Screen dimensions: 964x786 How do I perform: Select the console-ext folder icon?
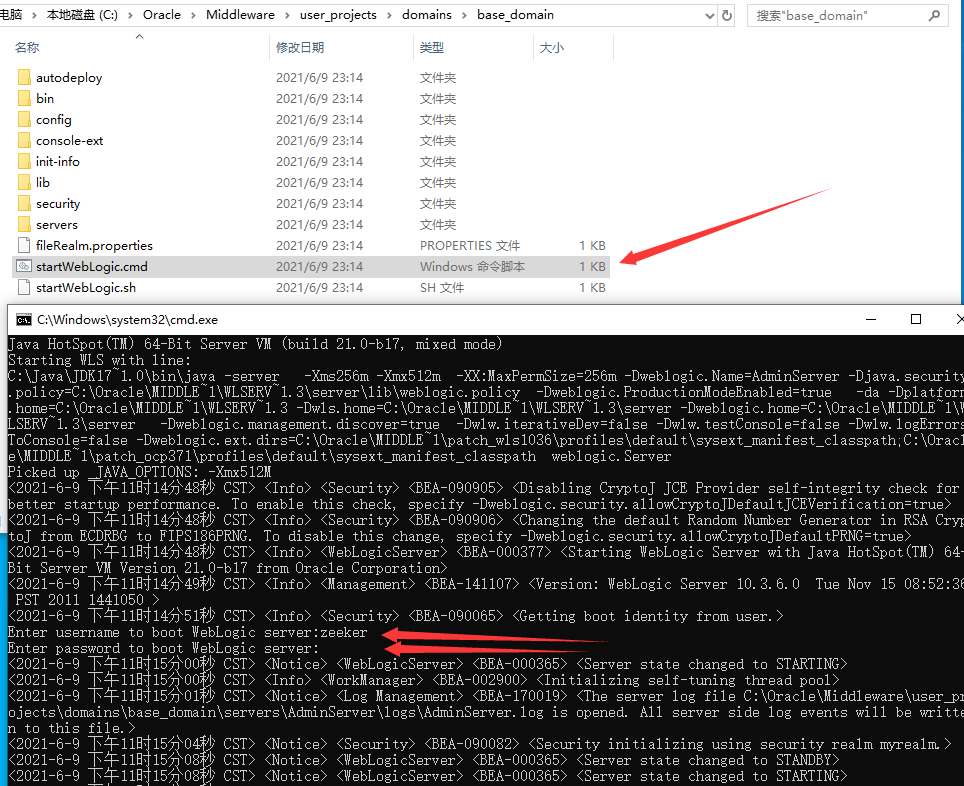click(x=24, y=140)
